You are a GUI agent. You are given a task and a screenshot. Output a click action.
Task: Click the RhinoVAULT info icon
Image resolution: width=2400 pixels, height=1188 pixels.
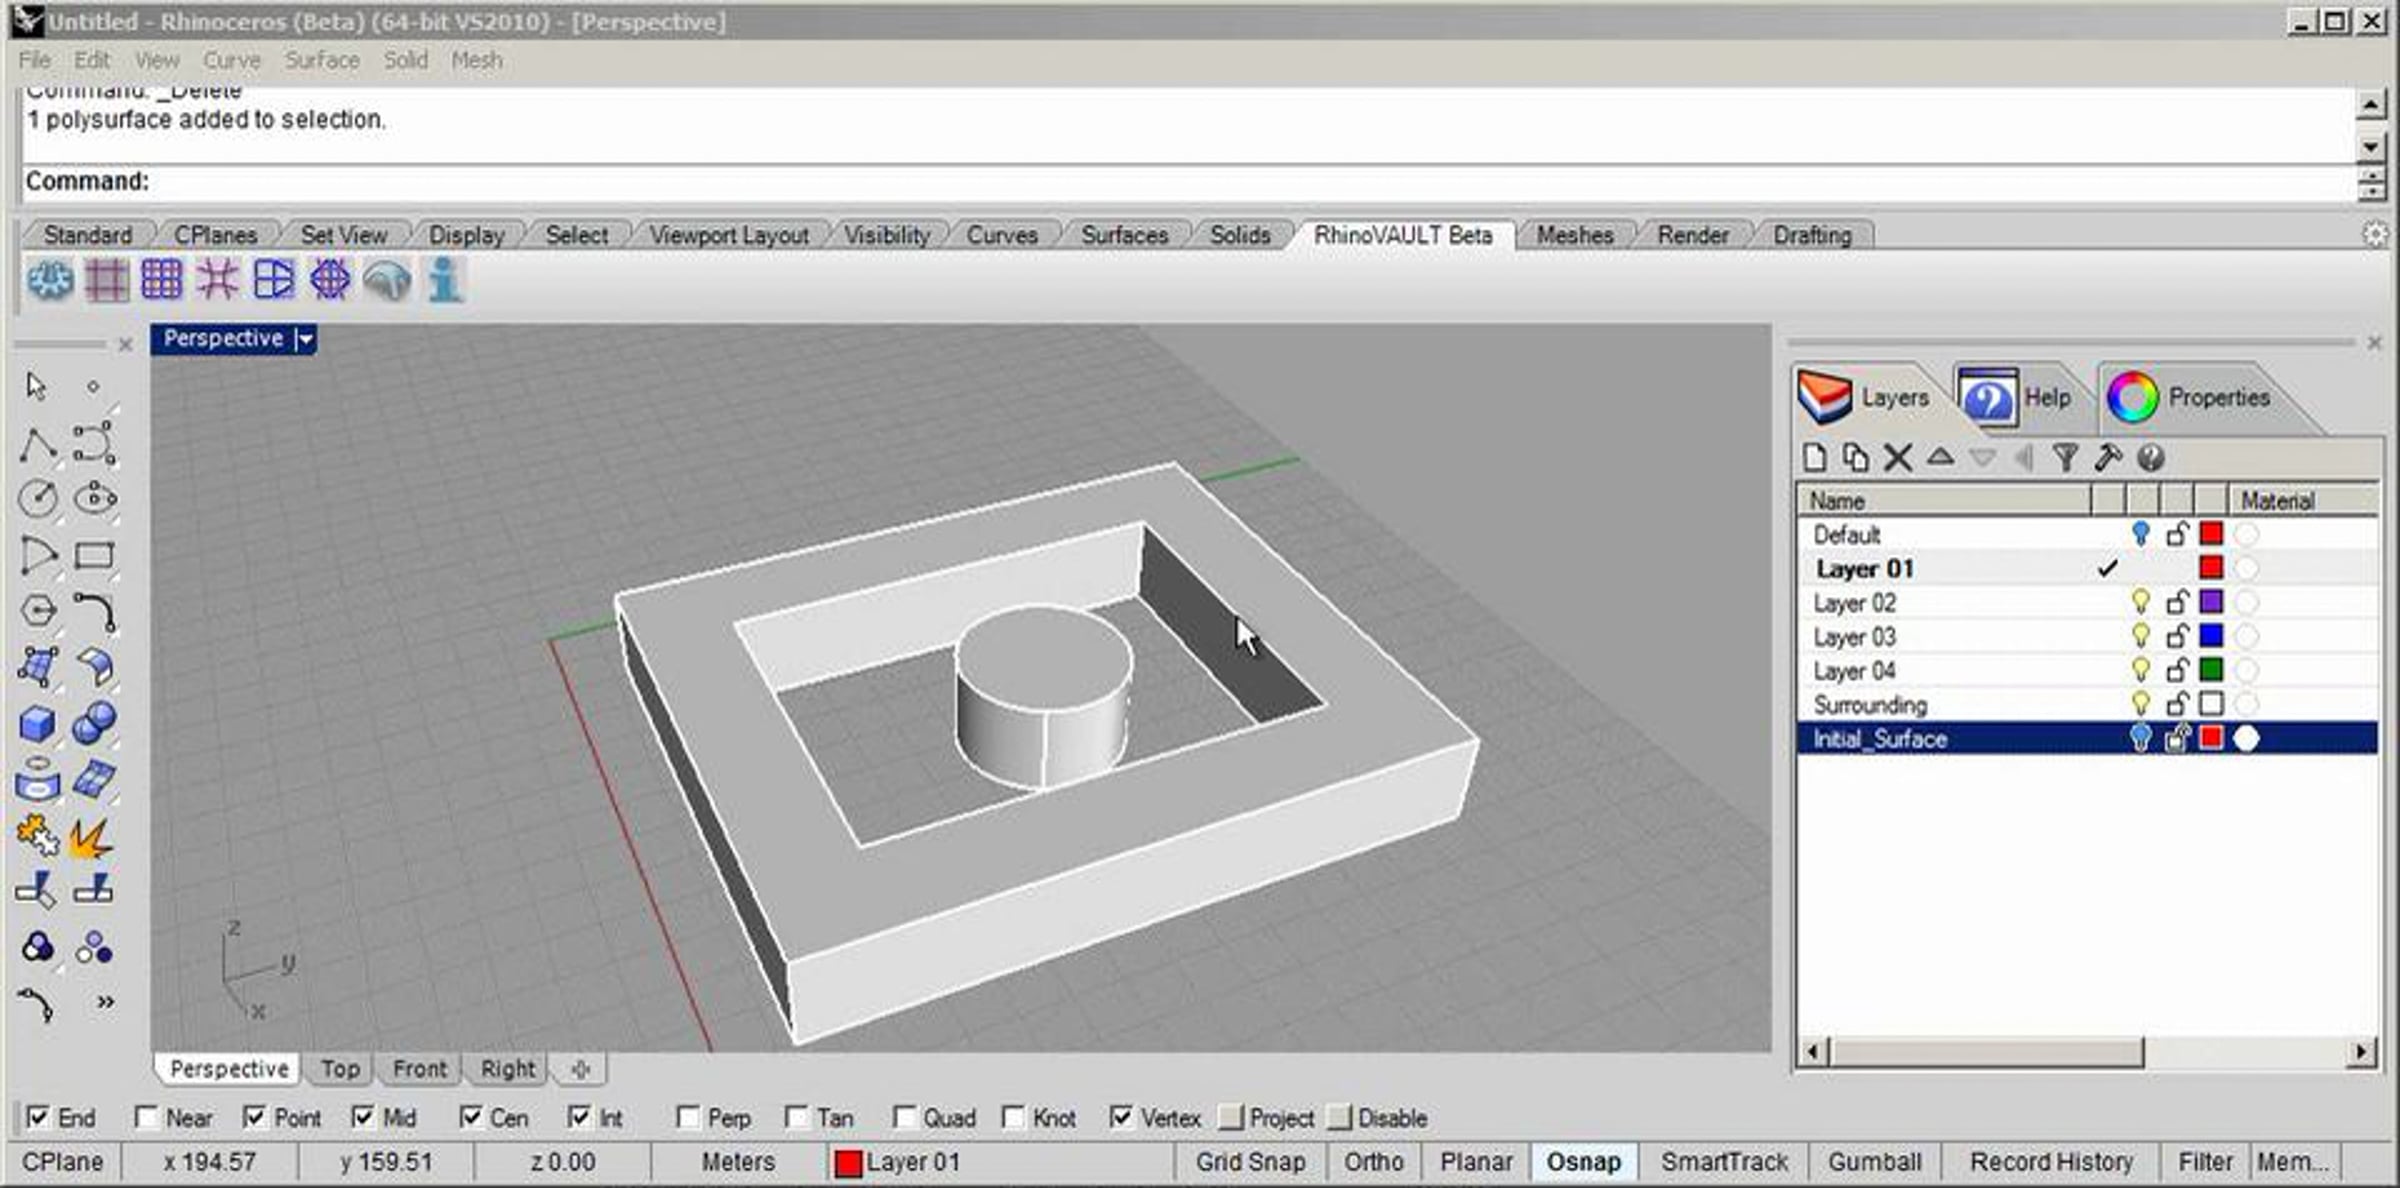[x=445, y=280]
